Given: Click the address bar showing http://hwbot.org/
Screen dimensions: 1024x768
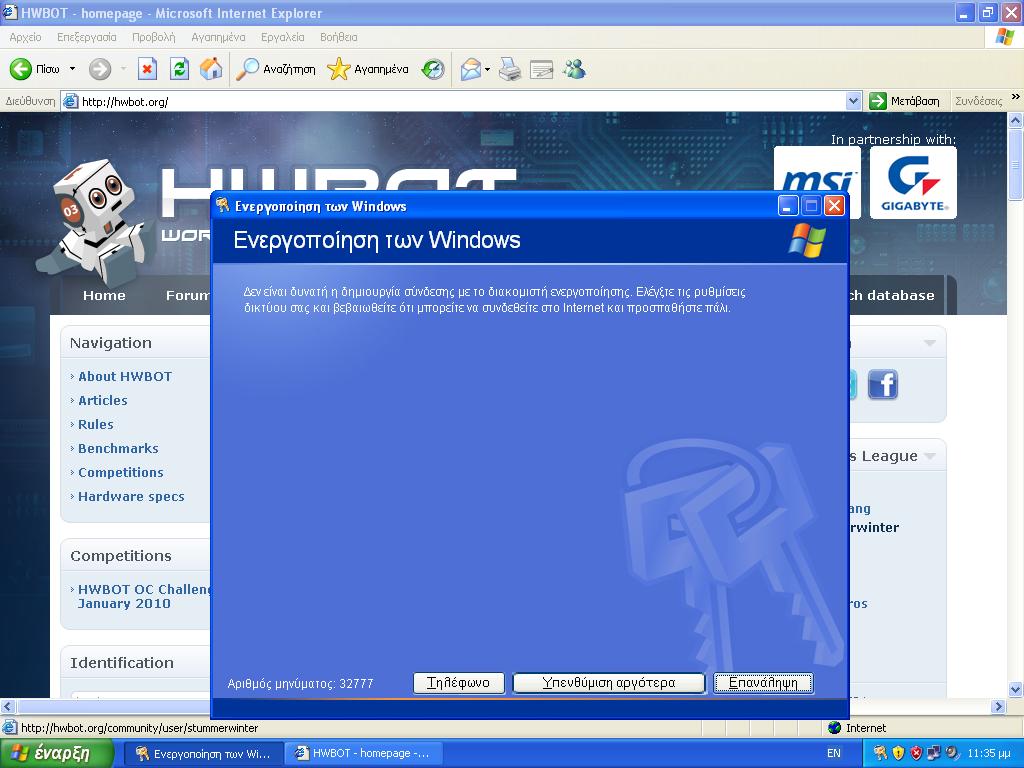Looking at the screenshot, I should coord(461,101).
